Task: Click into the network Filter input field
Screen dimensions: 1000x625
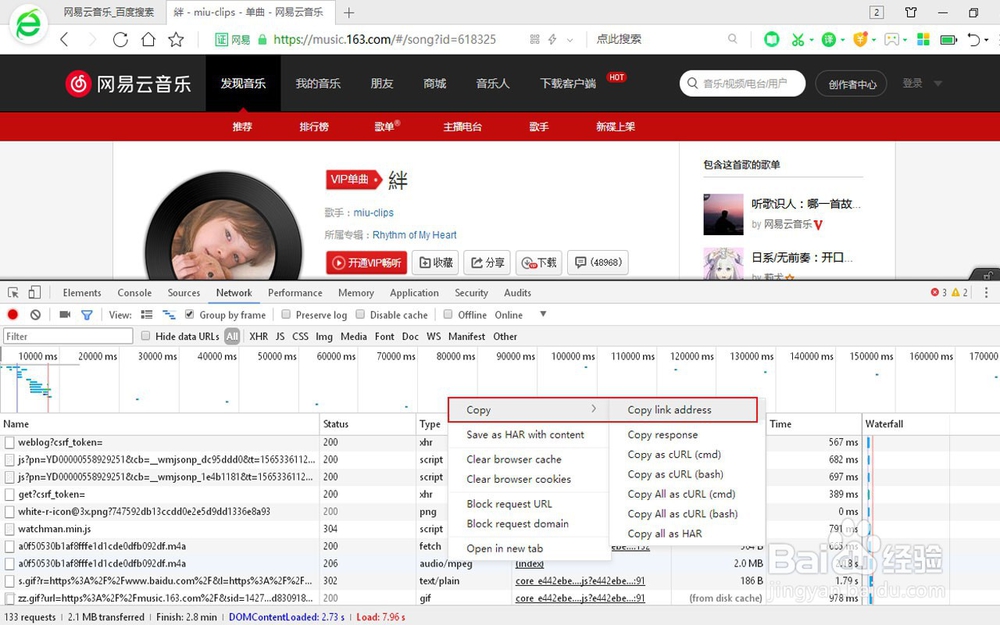Action: (x=68, y=336)
